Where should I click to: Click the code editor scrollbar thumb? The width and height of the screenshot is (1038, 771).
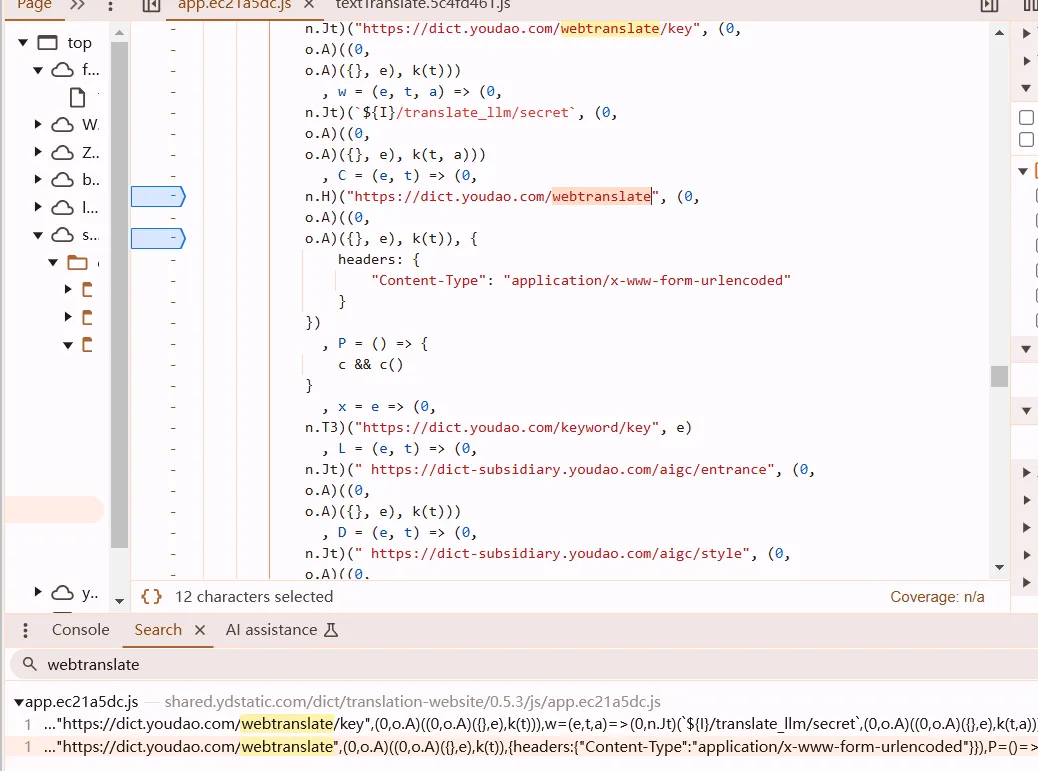point(1000,376)
